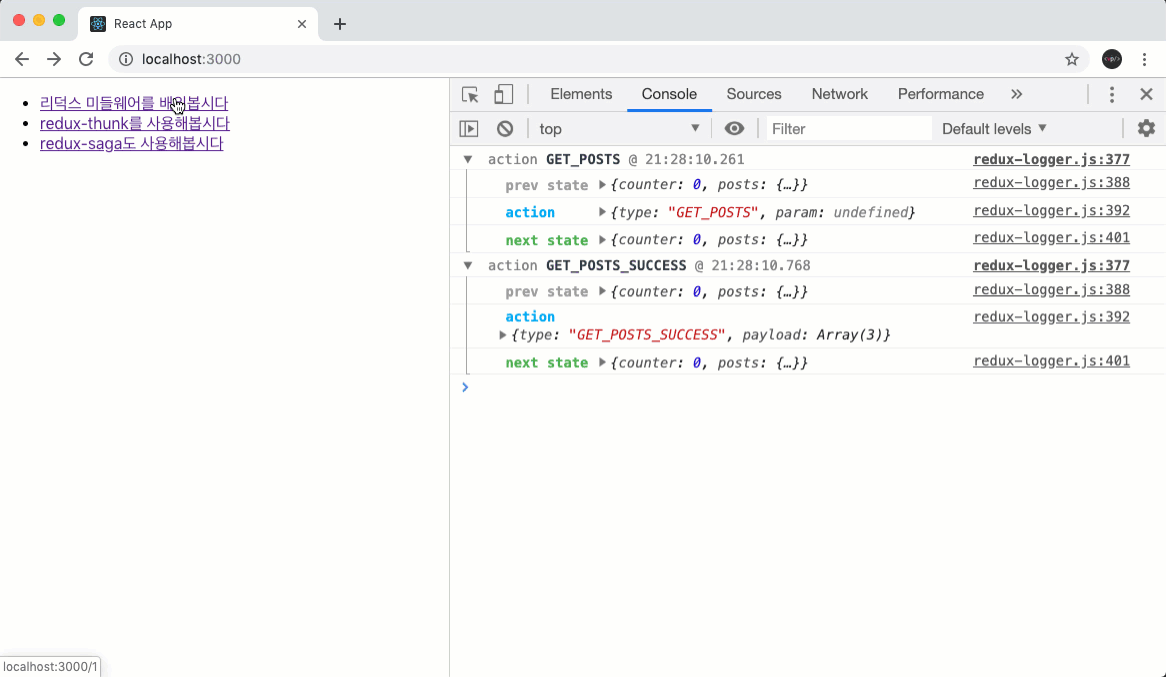1166x677 pixels.
Task: Collapse the GET_POSTS action group
Action: click(x=468, y=159)
